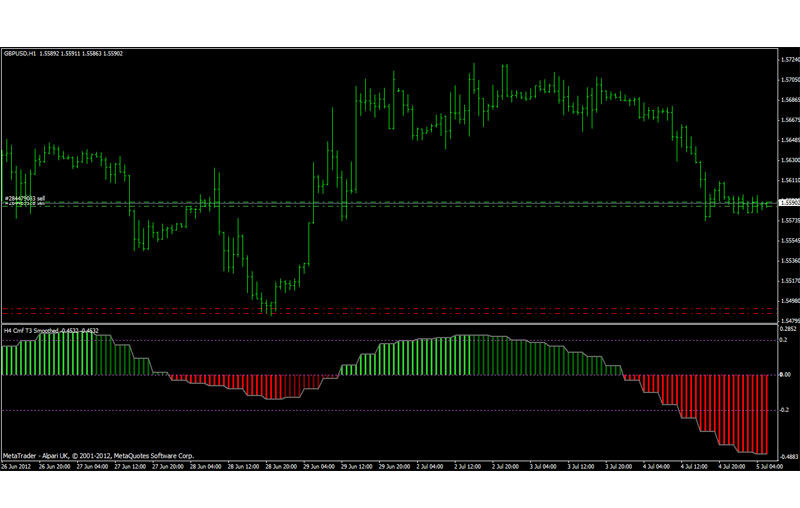The height and width of the screenshot is (508, 800).
Task: Click the H4 Cmf T3 Smoothed indicator label
Action: [51, 331]
